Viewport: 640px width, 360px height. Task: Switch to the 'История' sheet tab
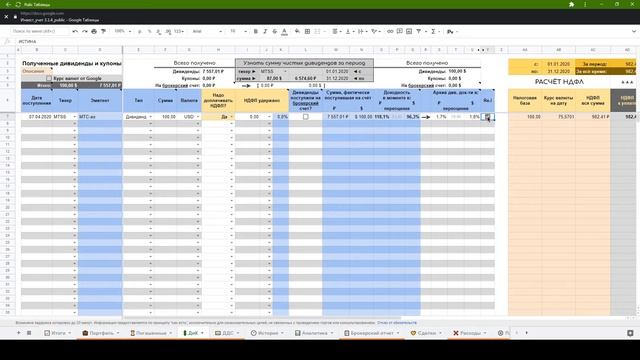267,333
